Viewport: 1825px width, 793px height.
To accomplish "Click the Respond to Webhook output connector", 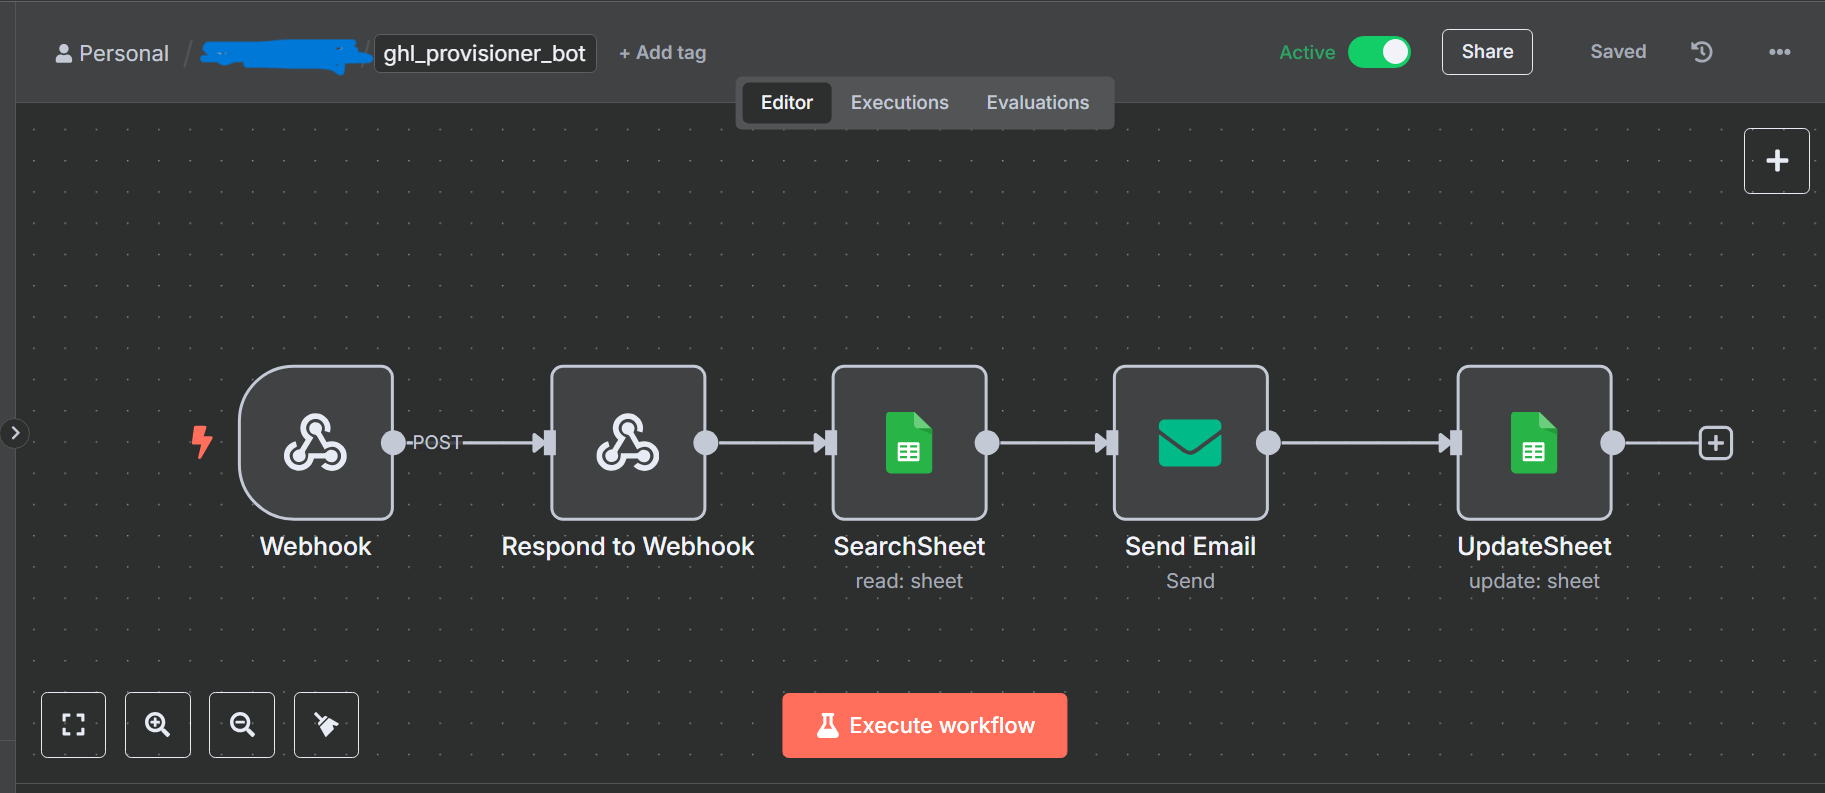I will point(706,443).
